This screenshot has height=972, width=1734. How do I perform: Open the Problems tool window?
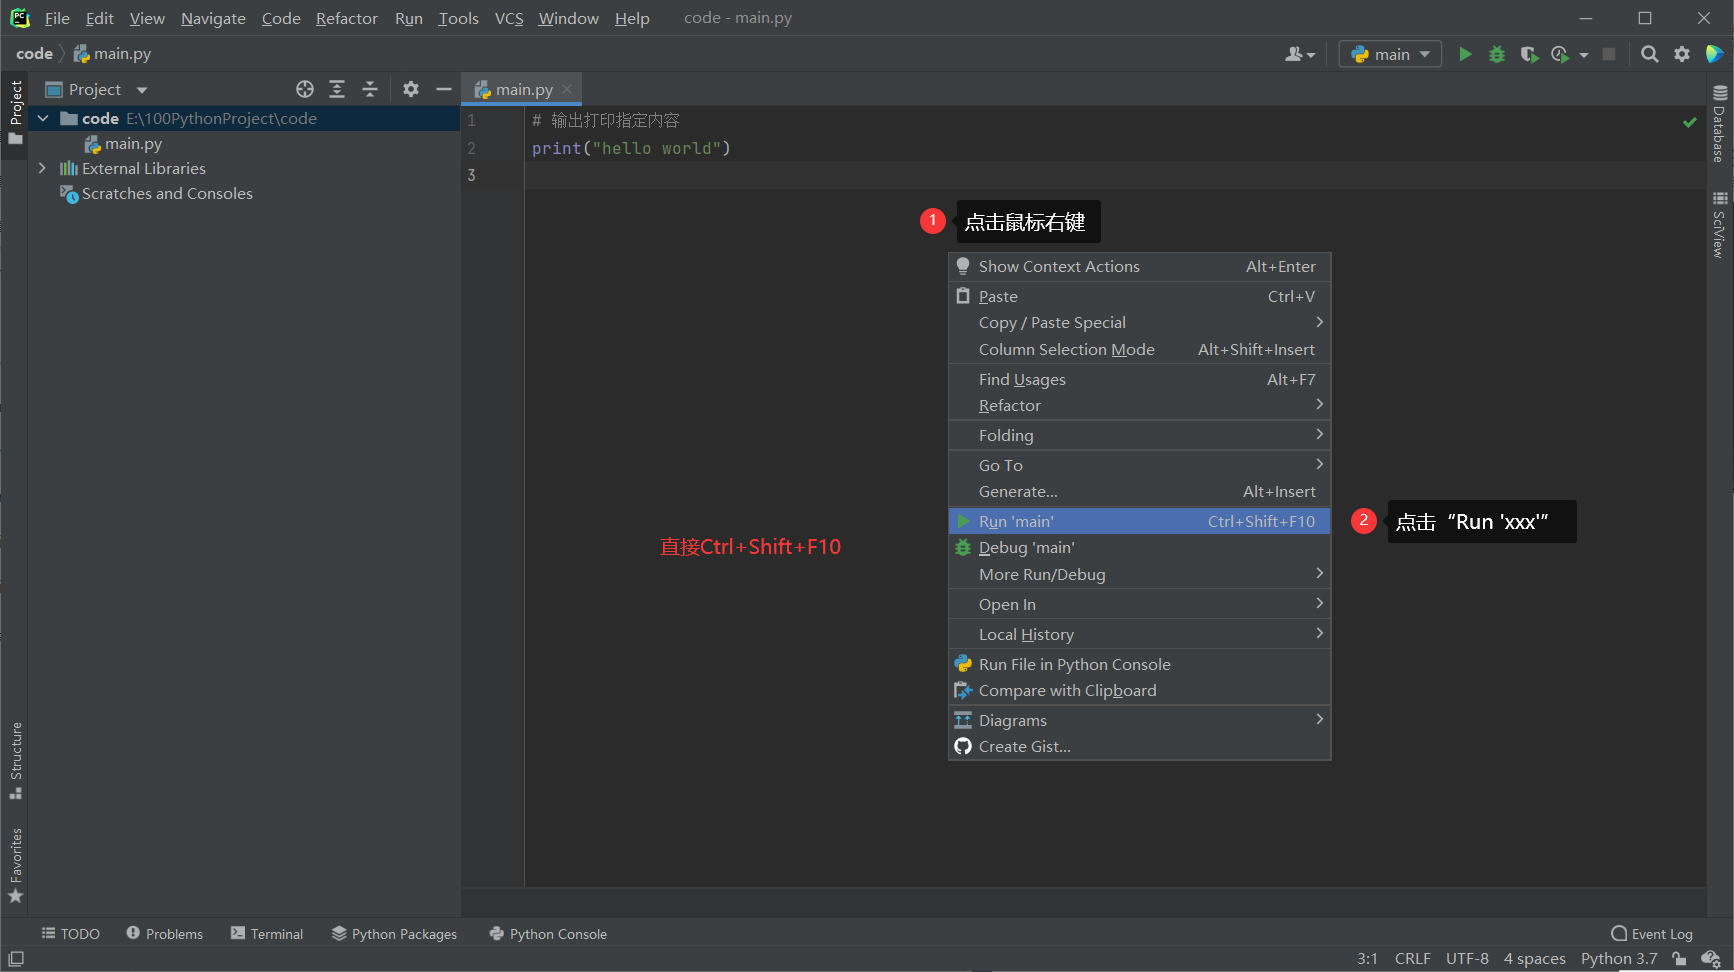click(x=165, y=934)
